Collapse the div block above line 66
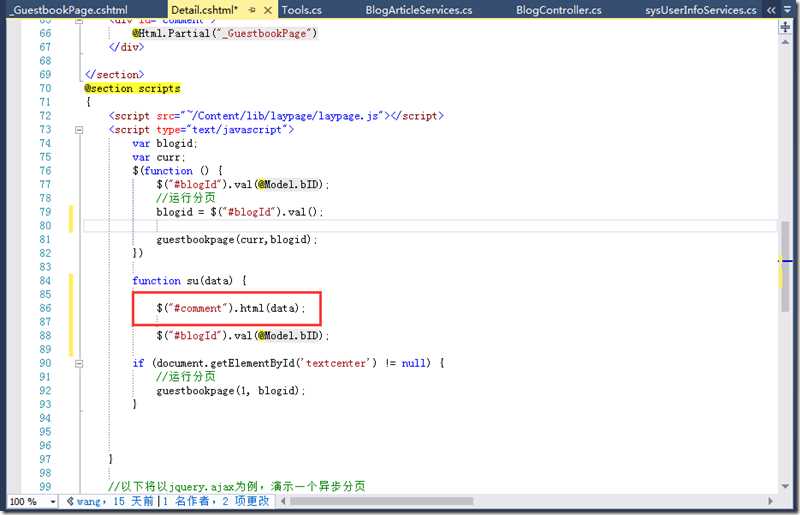The width and height of the screenshot is (800, 515). (79, 21)
